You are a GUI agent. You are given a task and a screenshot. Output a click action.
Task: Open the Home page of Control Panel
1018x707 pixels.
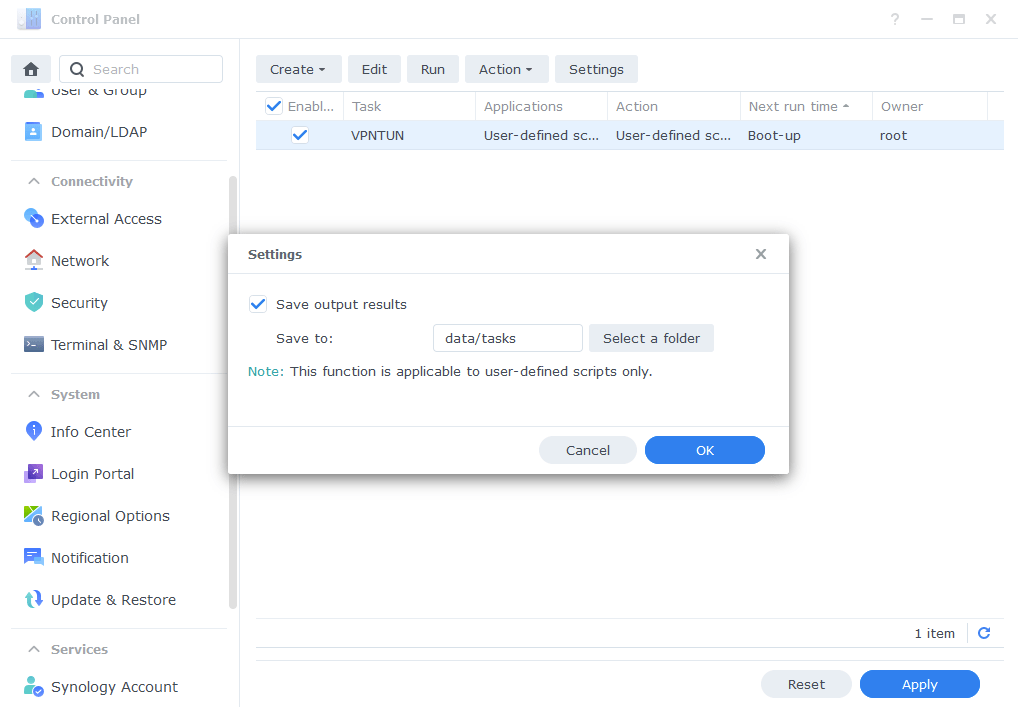30,68
